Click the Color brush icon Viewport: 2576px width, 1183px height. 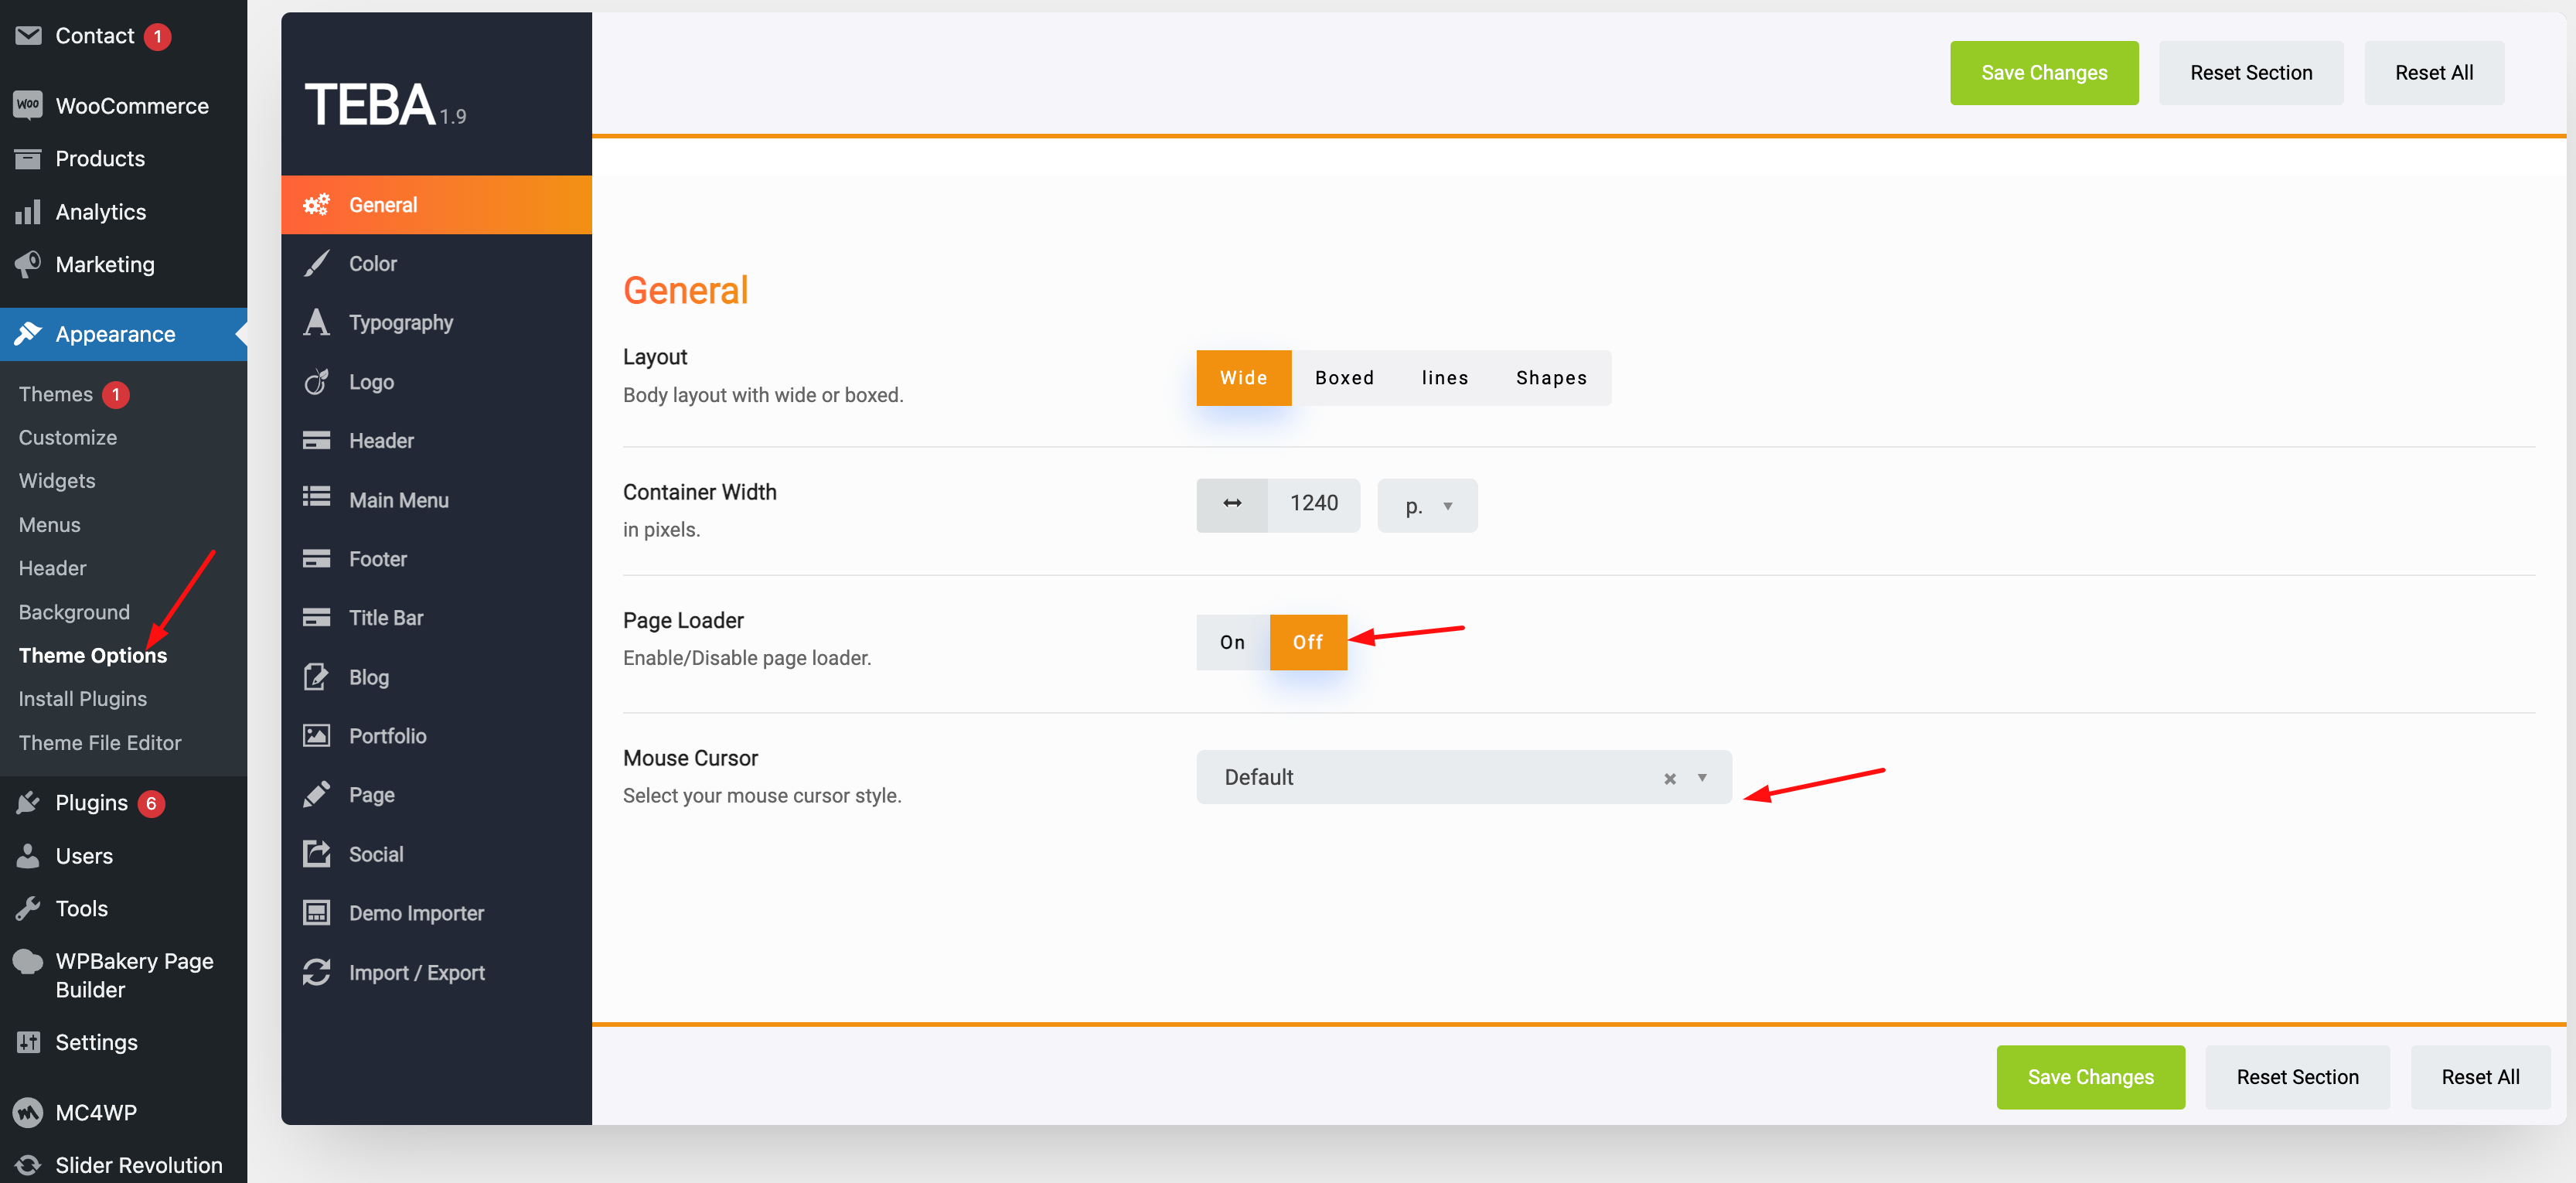[316, 263]
